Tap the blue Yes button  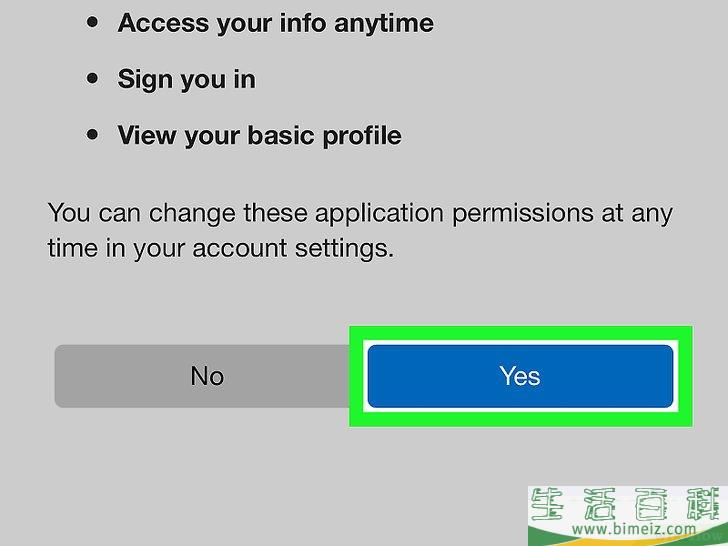(520, 376)
